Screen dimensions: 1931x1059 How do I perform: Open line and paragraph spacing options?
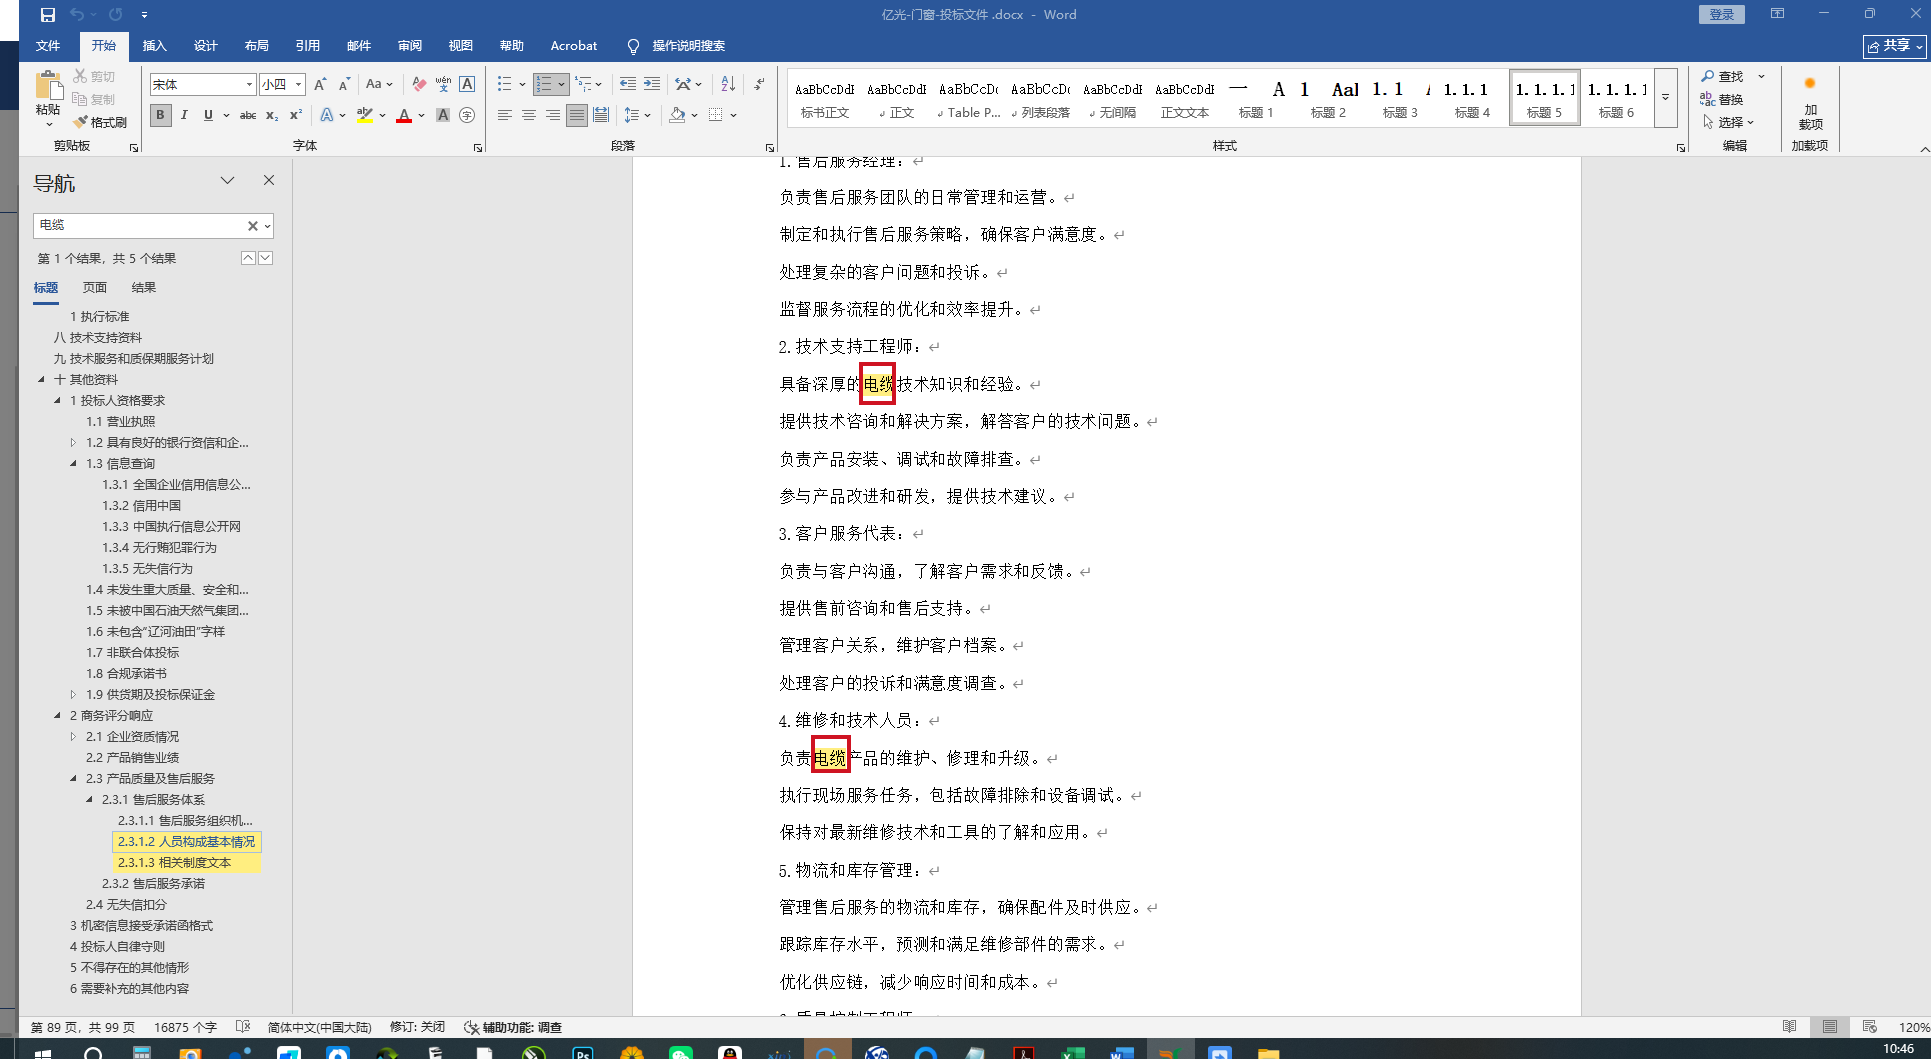(637, 115)
